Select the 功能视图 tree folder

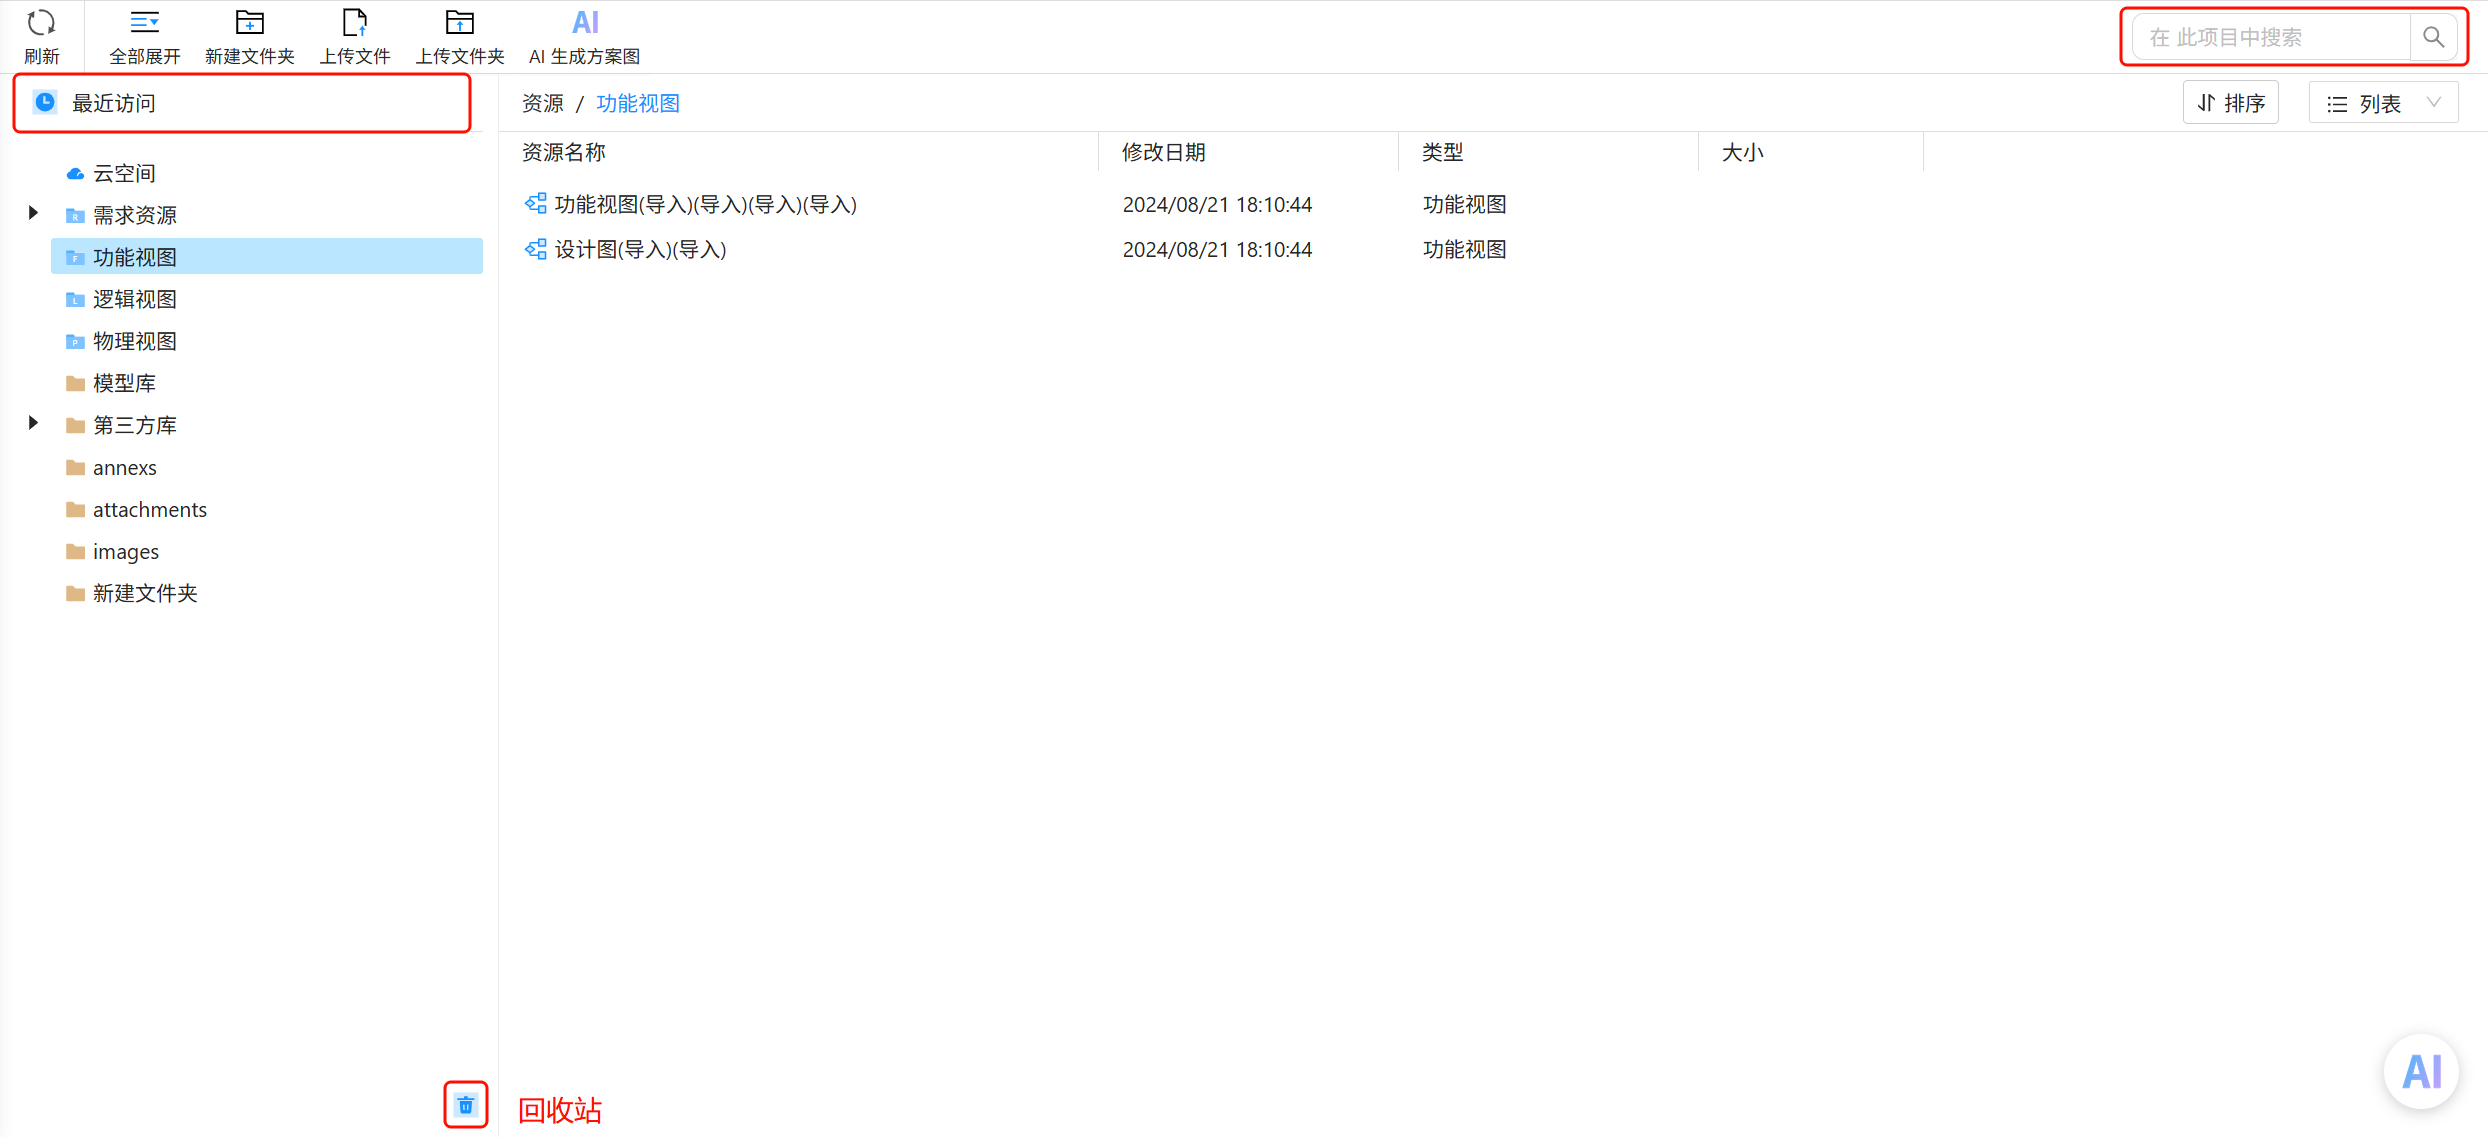(266, 257)
